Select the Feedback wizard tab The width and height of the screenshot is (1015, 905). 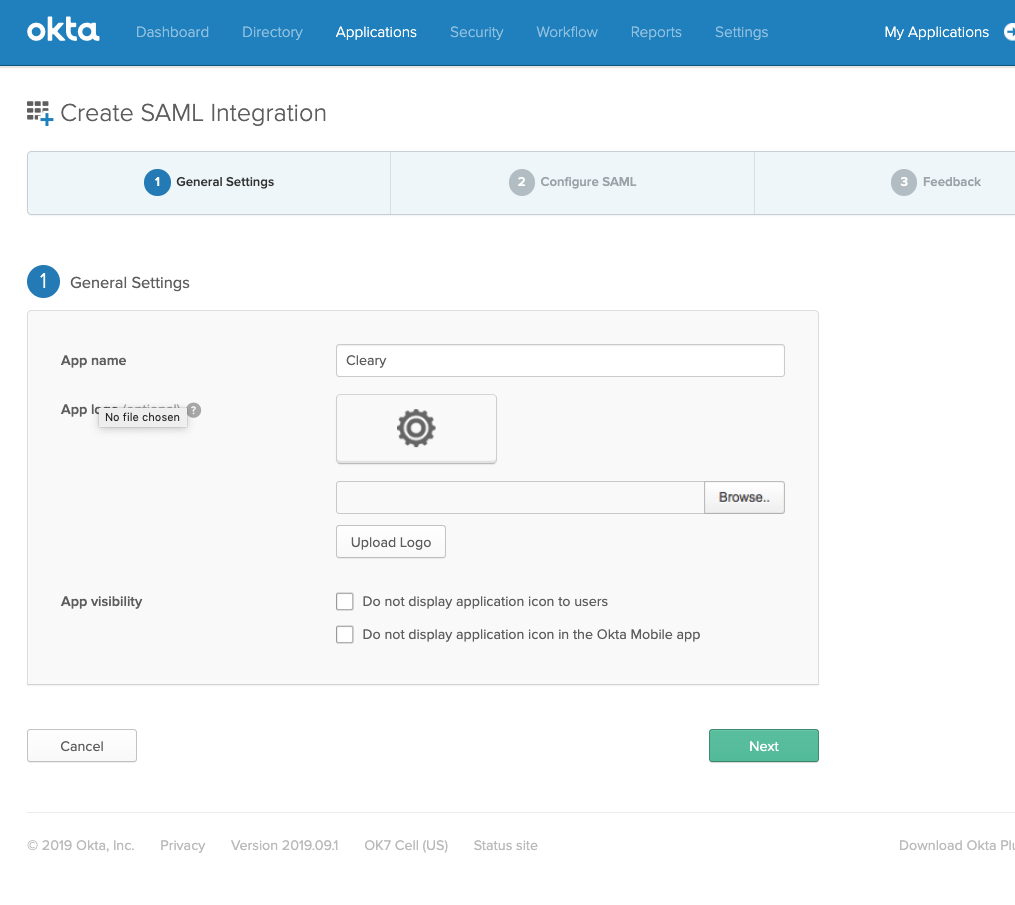click(x=885, y=183)
